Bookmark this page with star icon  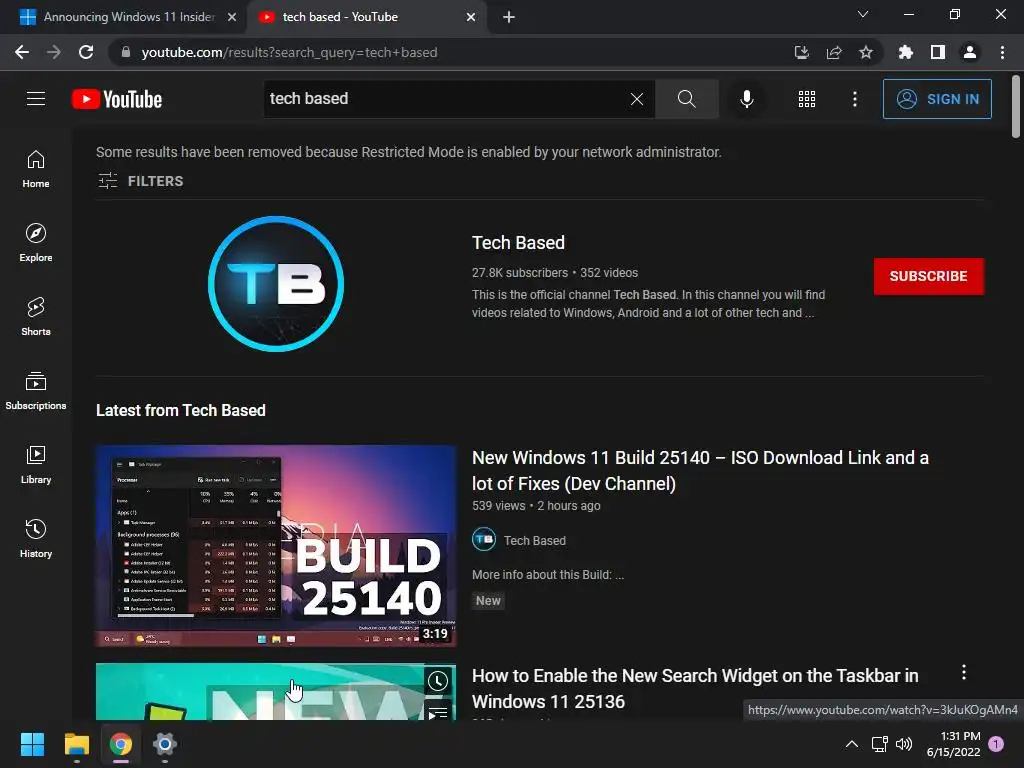coord(866,52)
